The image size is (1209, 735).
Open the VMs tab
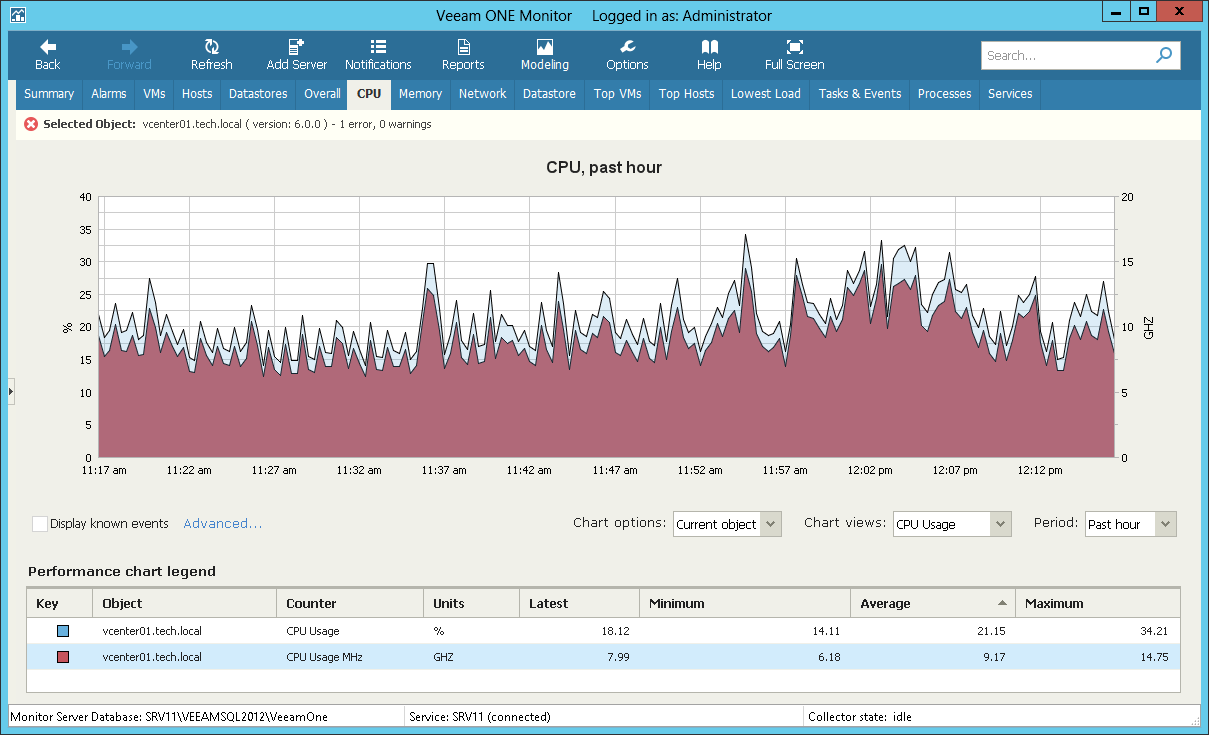click(x=155, y=94)
